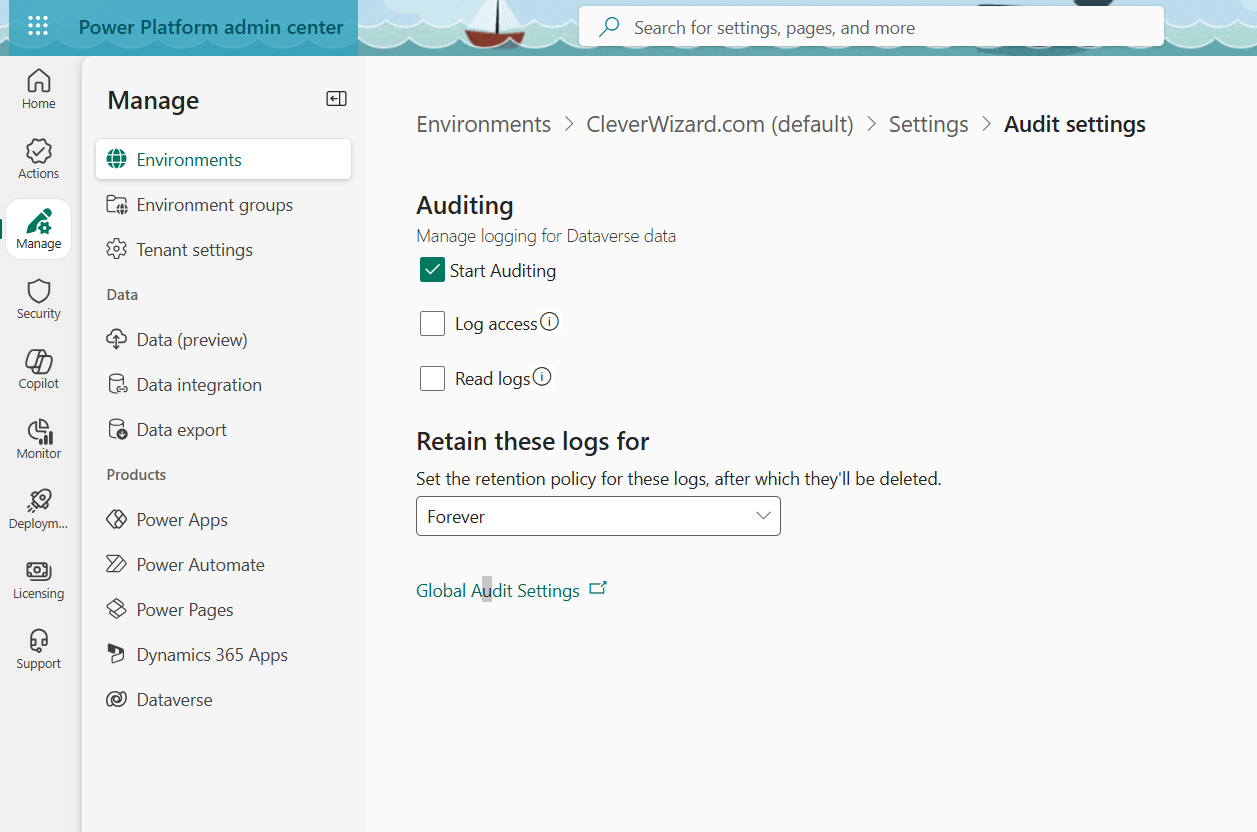
Task: Click the Power Pages icon
Action: (117, 609)
